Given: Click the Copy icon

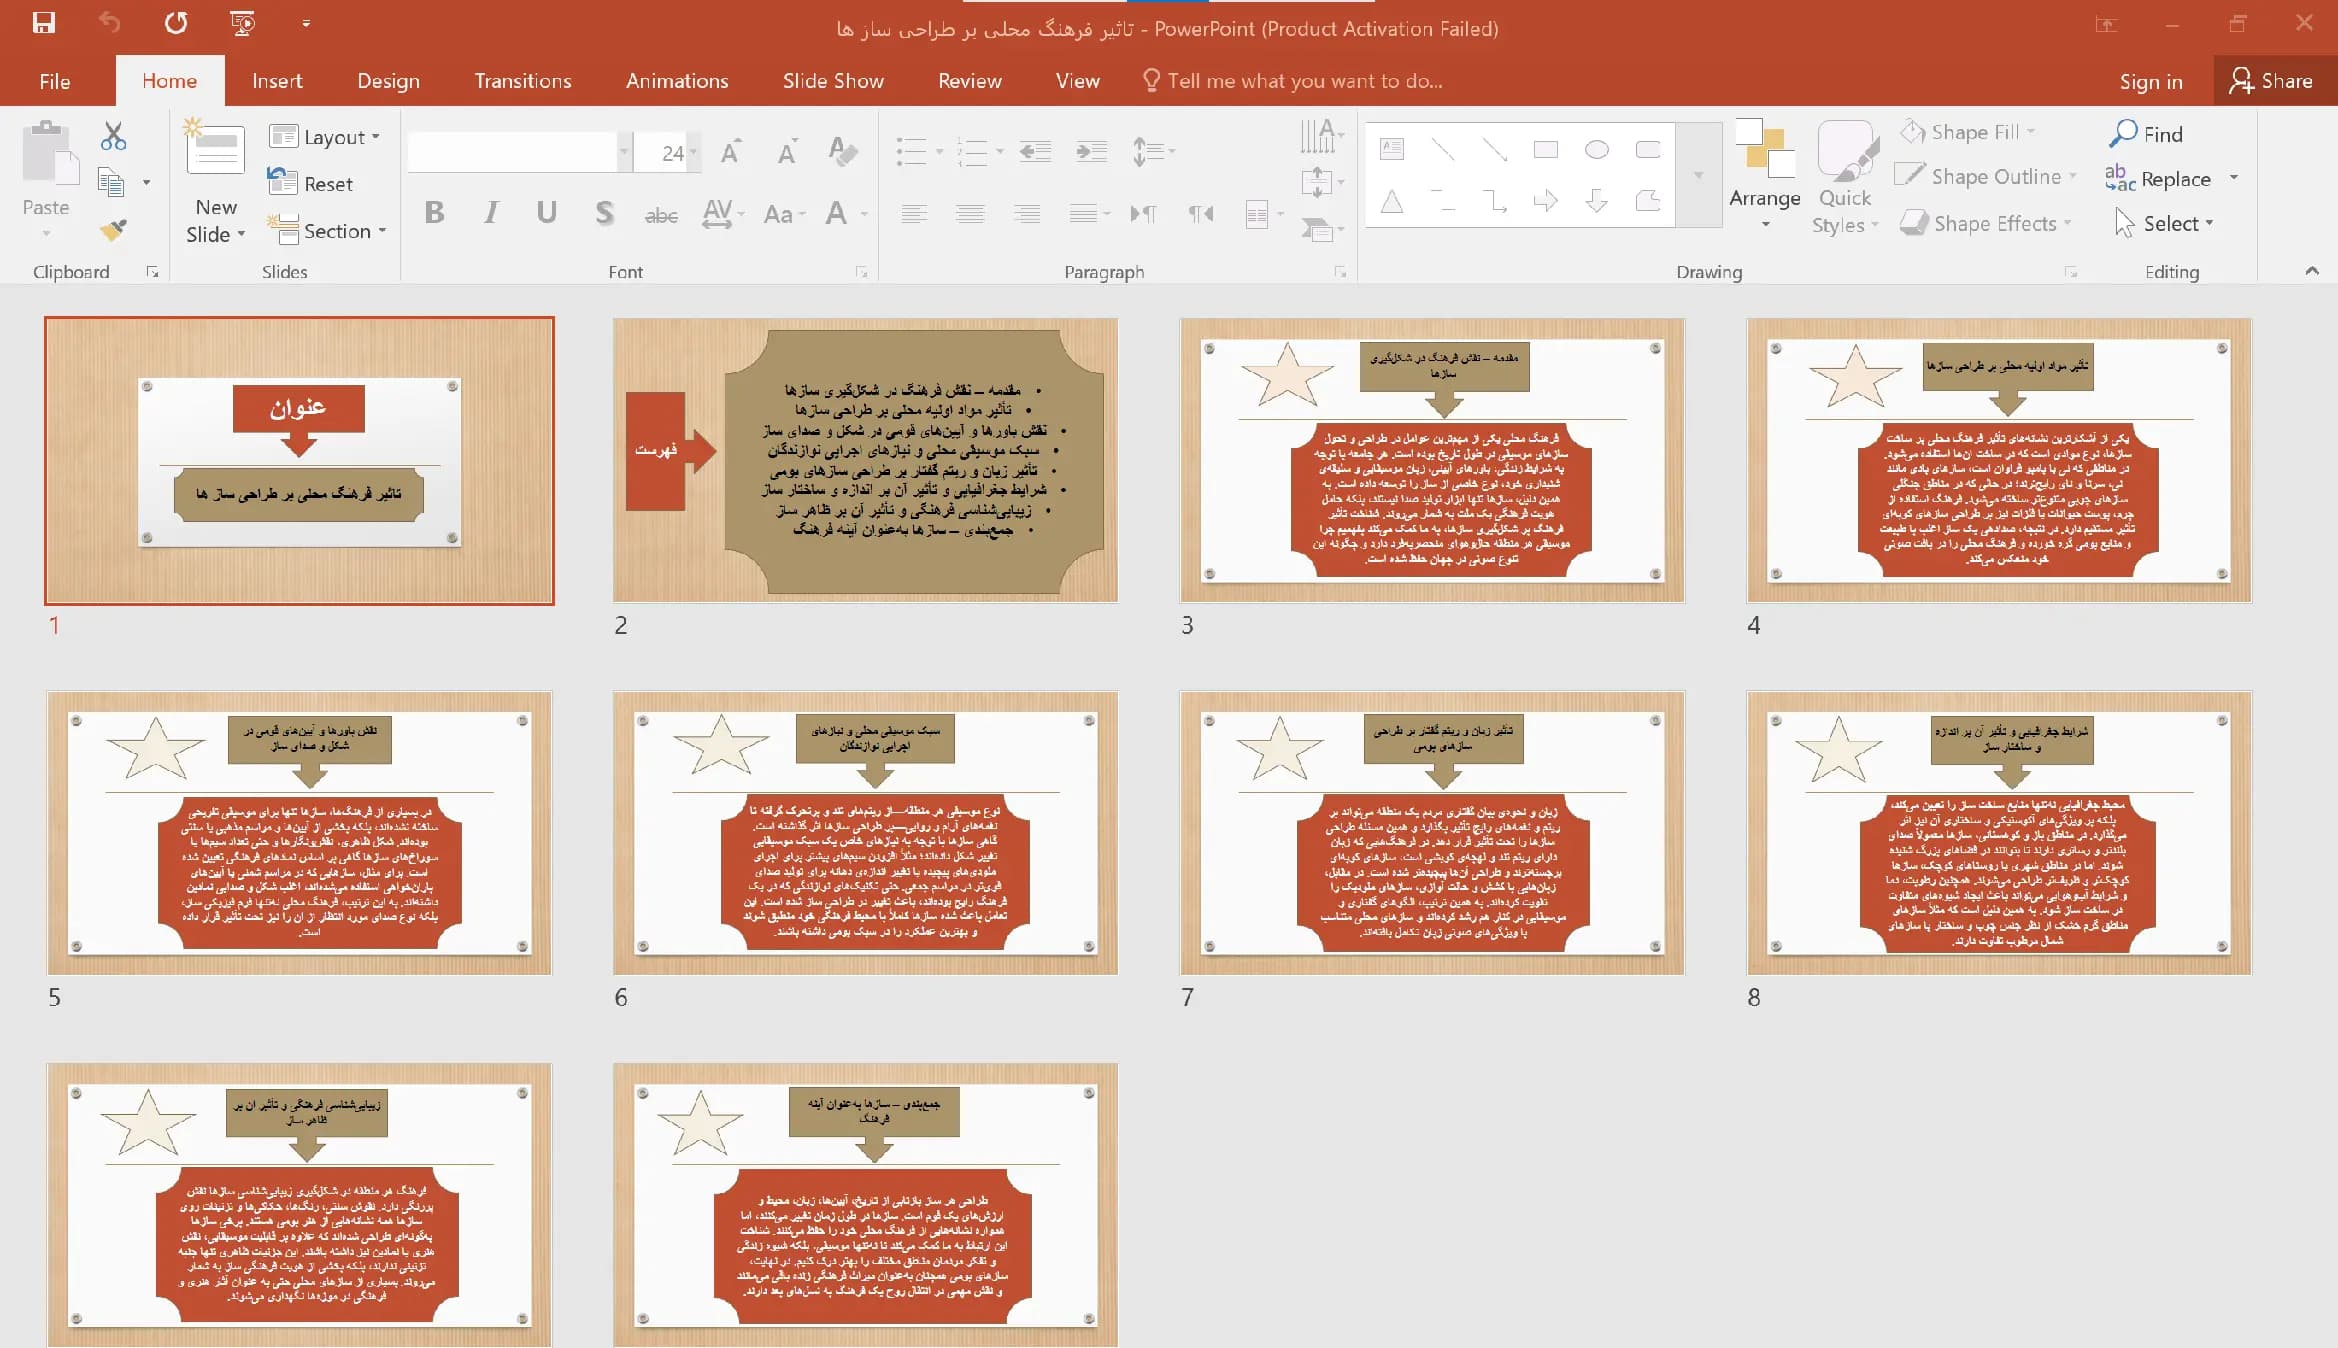Looking at the screenshot, I should pyautogui.click(x=111, y=183).
